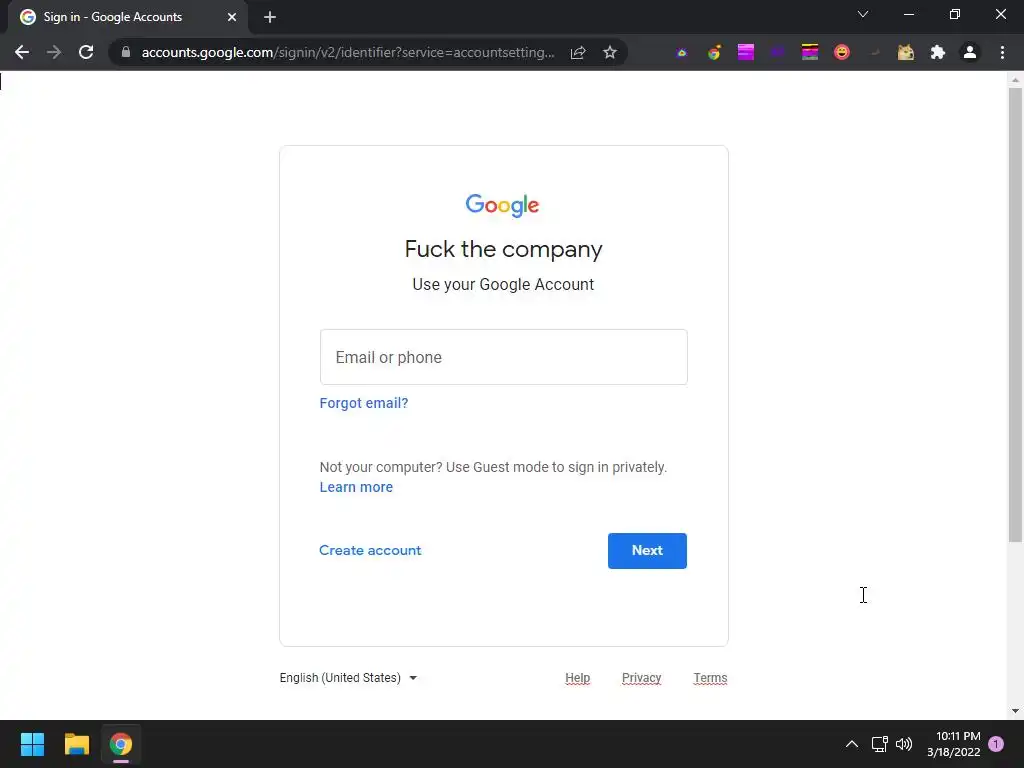Viewport: 1024px width, 768px height.
Task: Open File Explorer from the taskbar
Action: coord(76,744)
